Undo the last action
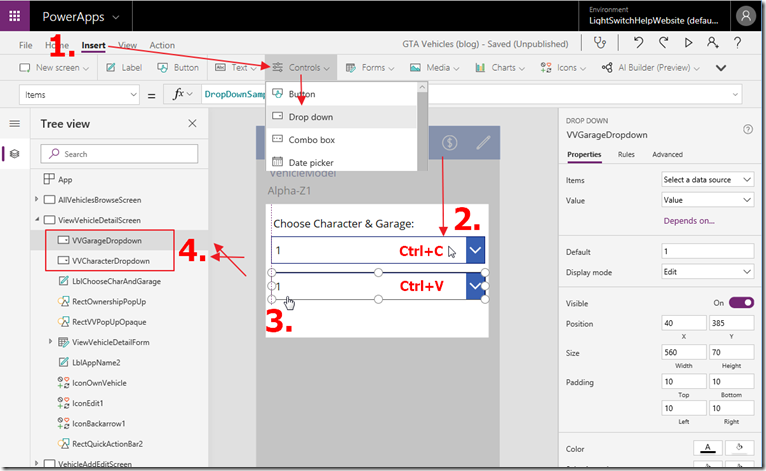This screenshot has width=766, height=471. (x=638, y=43)
